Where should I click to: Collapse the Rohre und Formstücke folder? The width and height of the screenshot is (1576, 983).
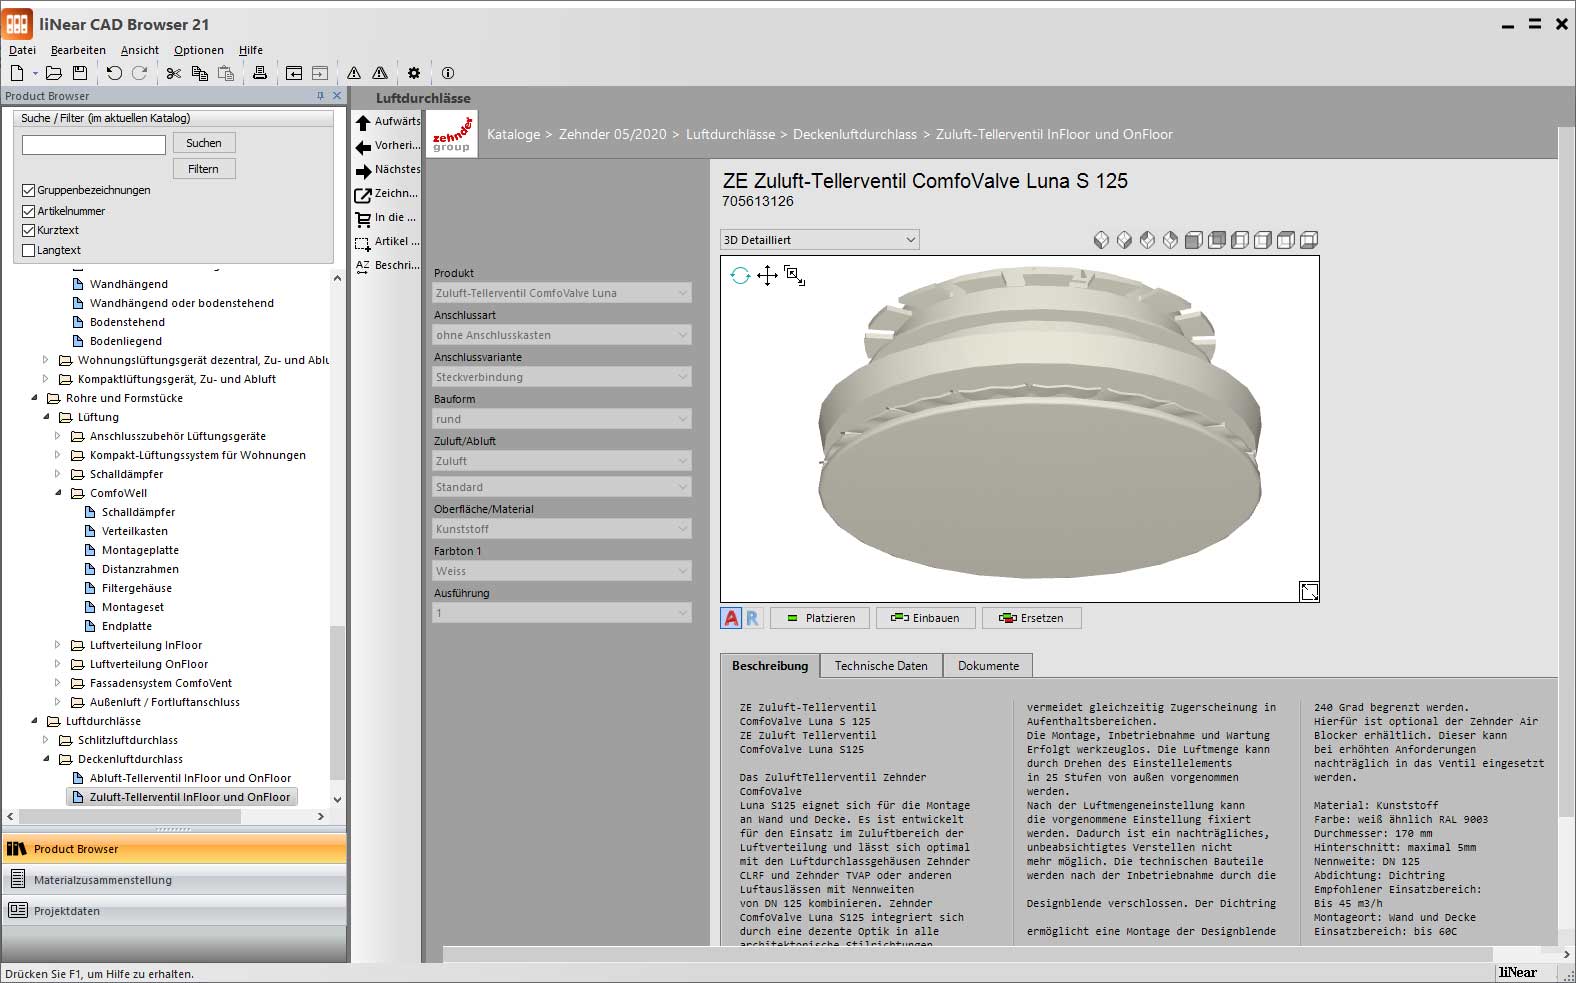click(x=34, y=398)
